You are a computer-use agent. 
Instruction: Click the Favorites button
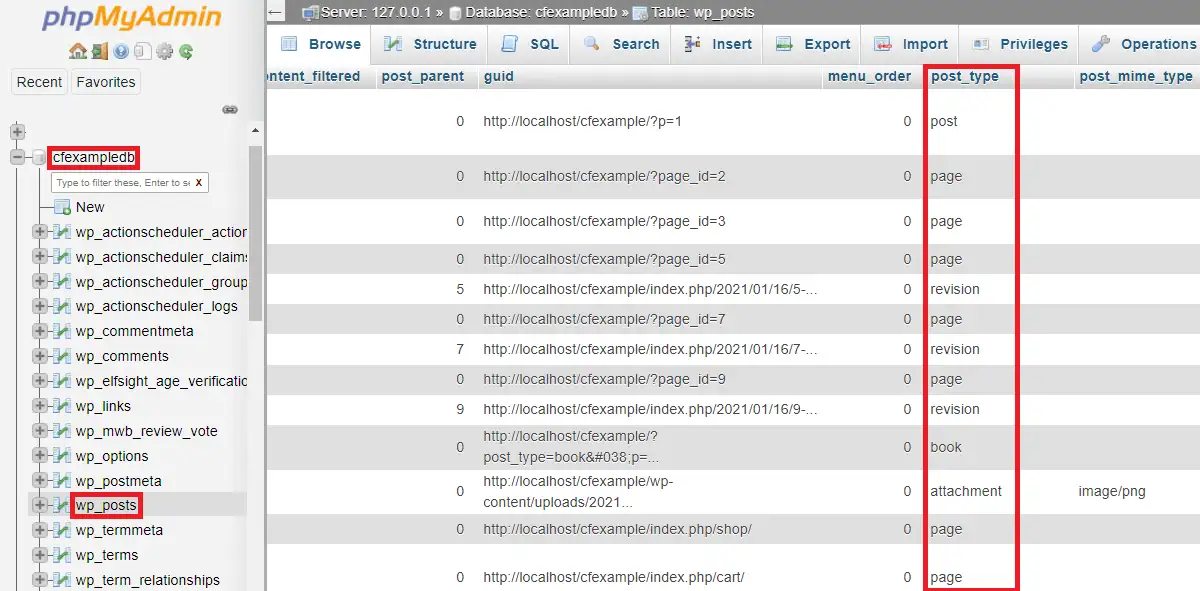click(106, 82)
